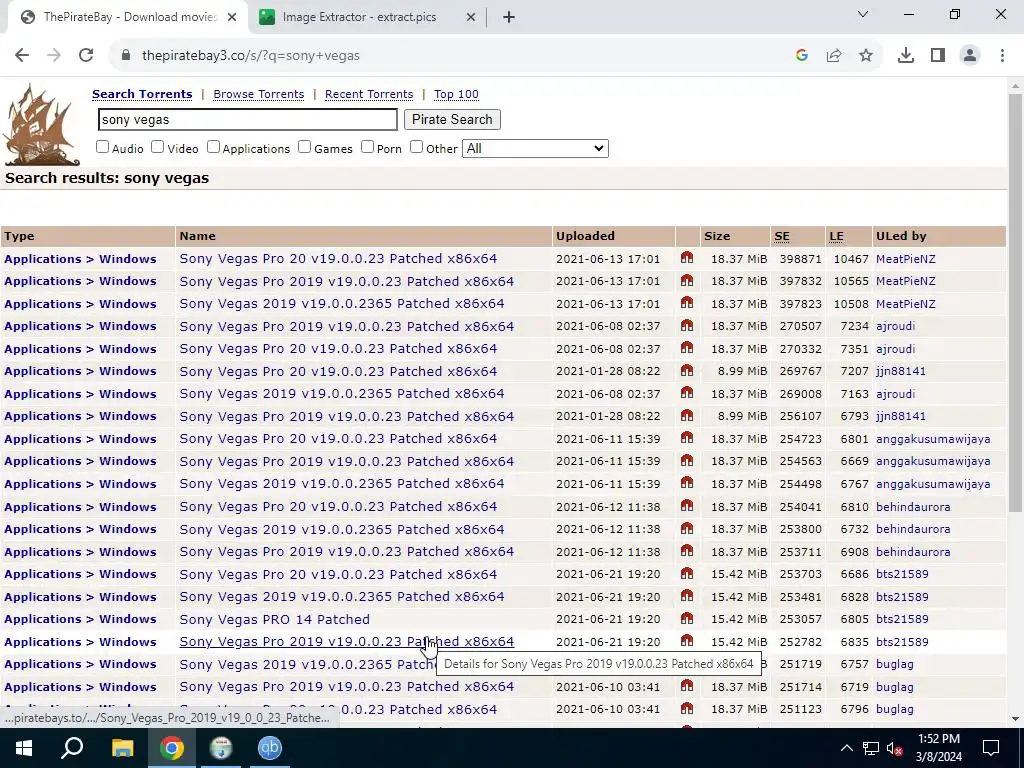Reload the current page
Image resolution: width=1024 pixels, height=768 pixels.
click(86, 56)
